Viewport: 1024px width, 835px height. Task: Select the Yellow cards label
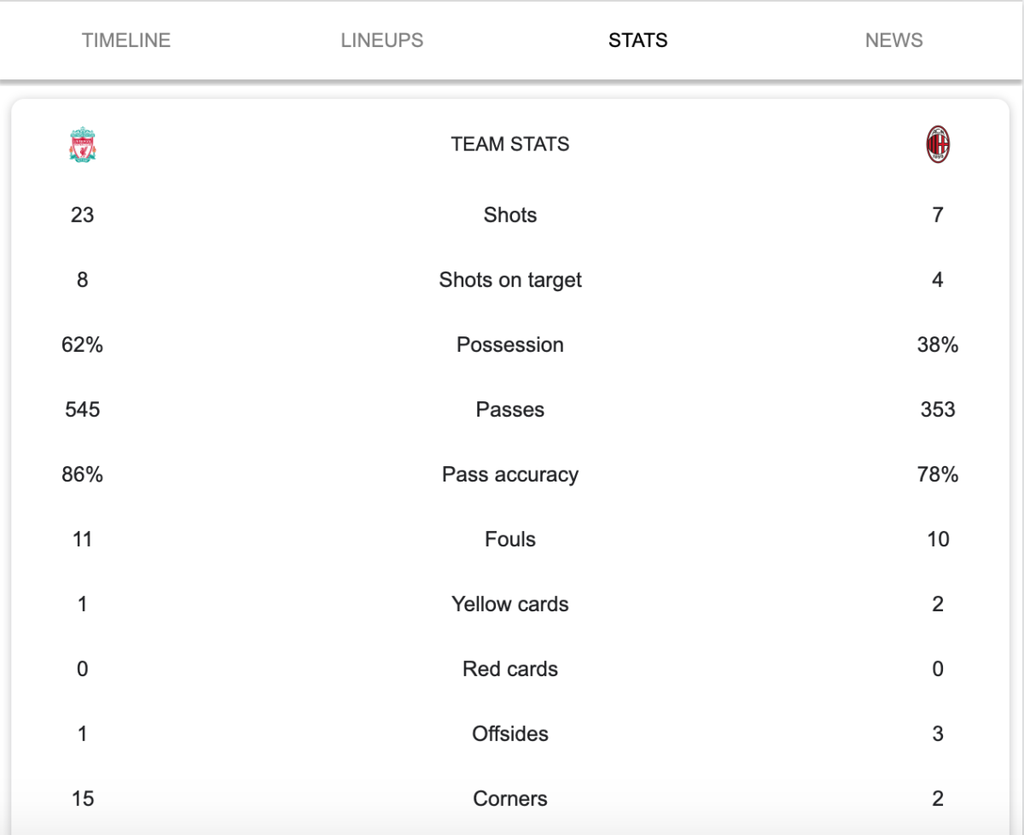(510, 604)
